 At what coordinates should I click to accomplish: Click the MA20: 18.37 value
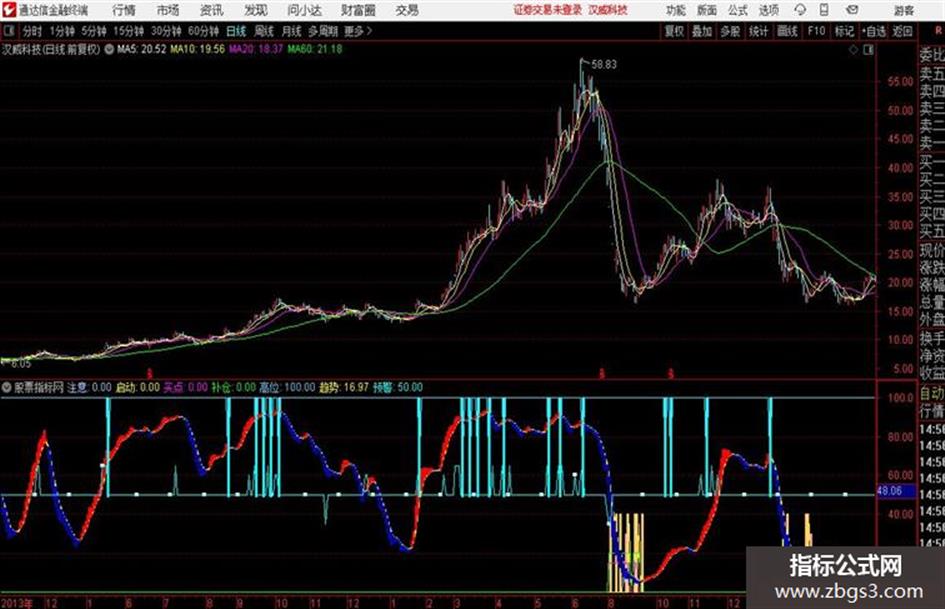point(256,49)
